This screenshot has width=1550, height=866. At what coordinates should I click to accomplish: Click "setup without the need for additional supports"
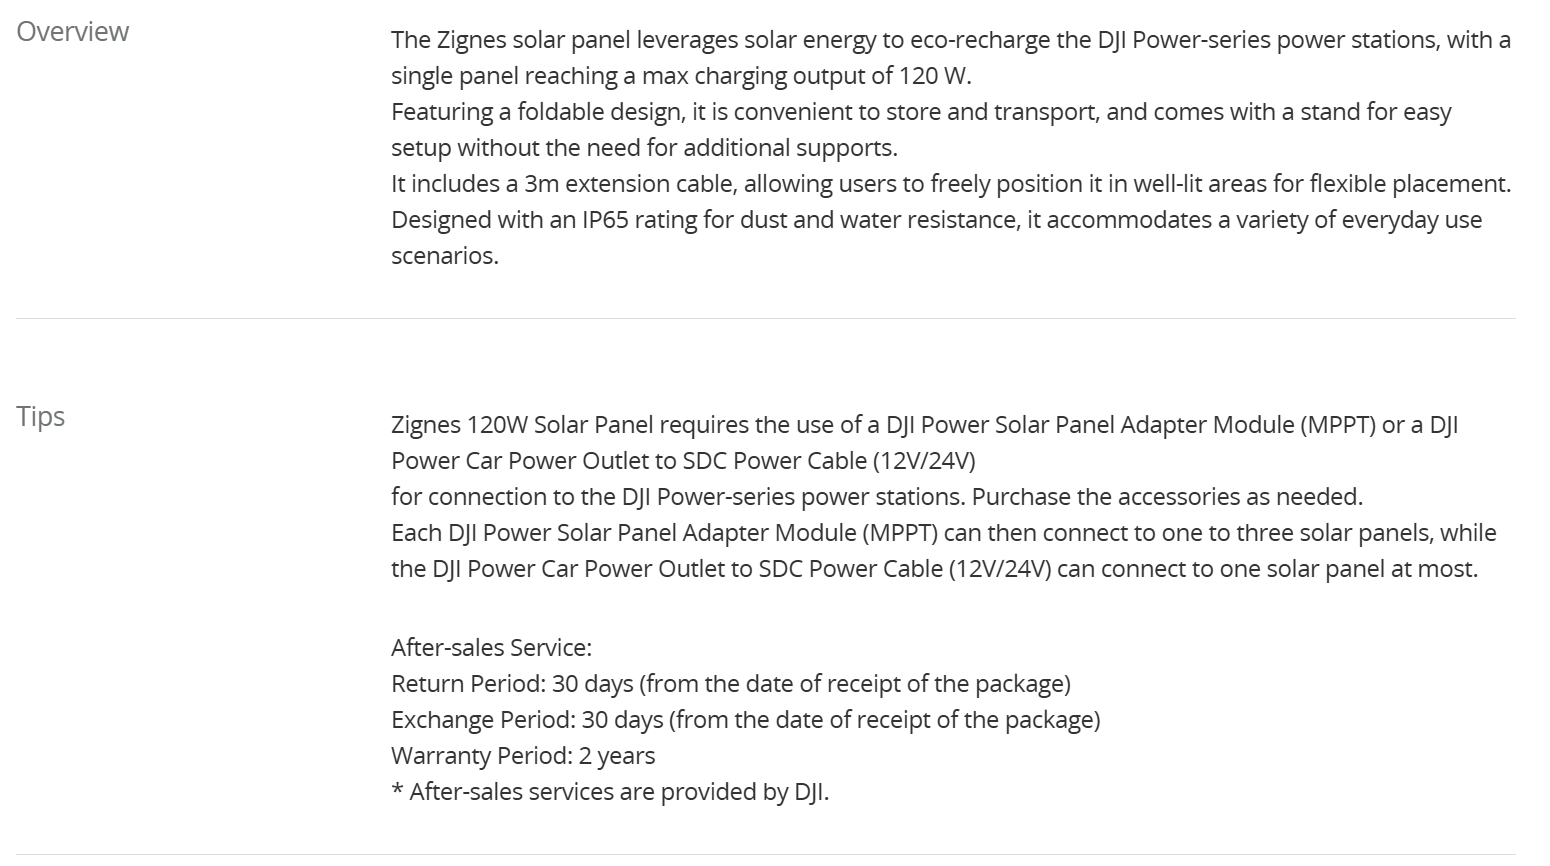pos(644,148)
